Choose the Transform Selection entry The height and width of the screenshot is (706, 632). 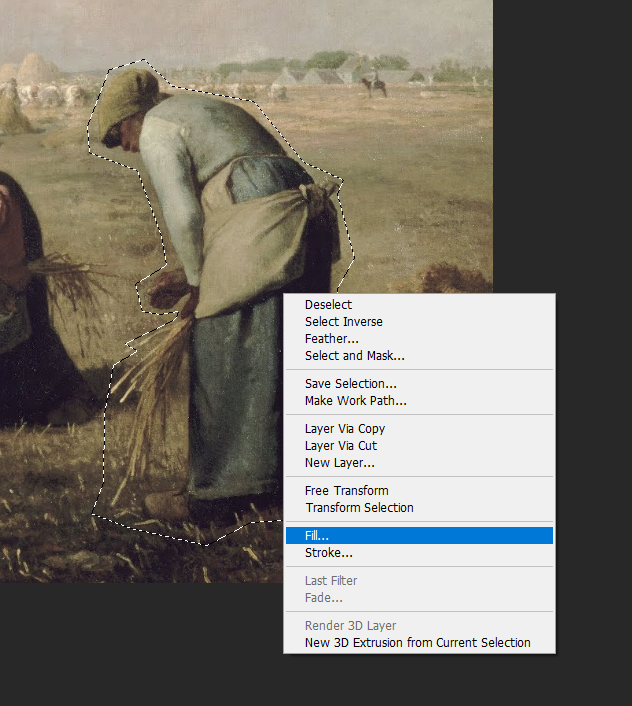coord(419,508)
